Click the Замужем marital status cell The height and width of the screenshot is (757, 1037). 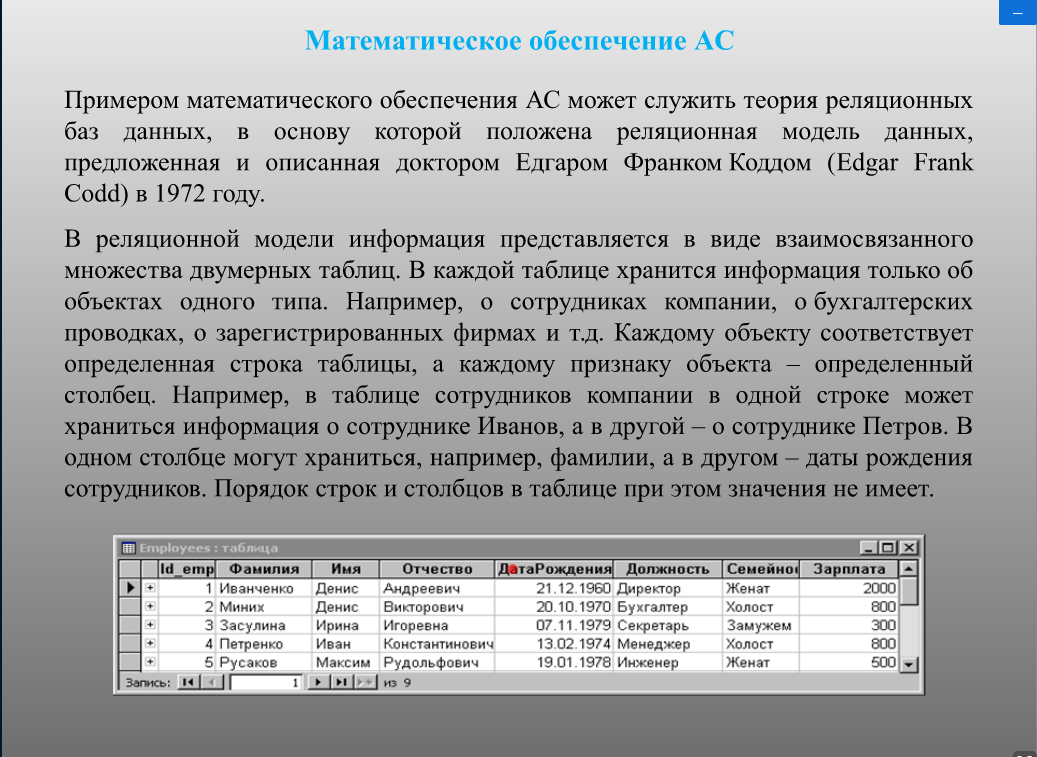pos(761,625)
